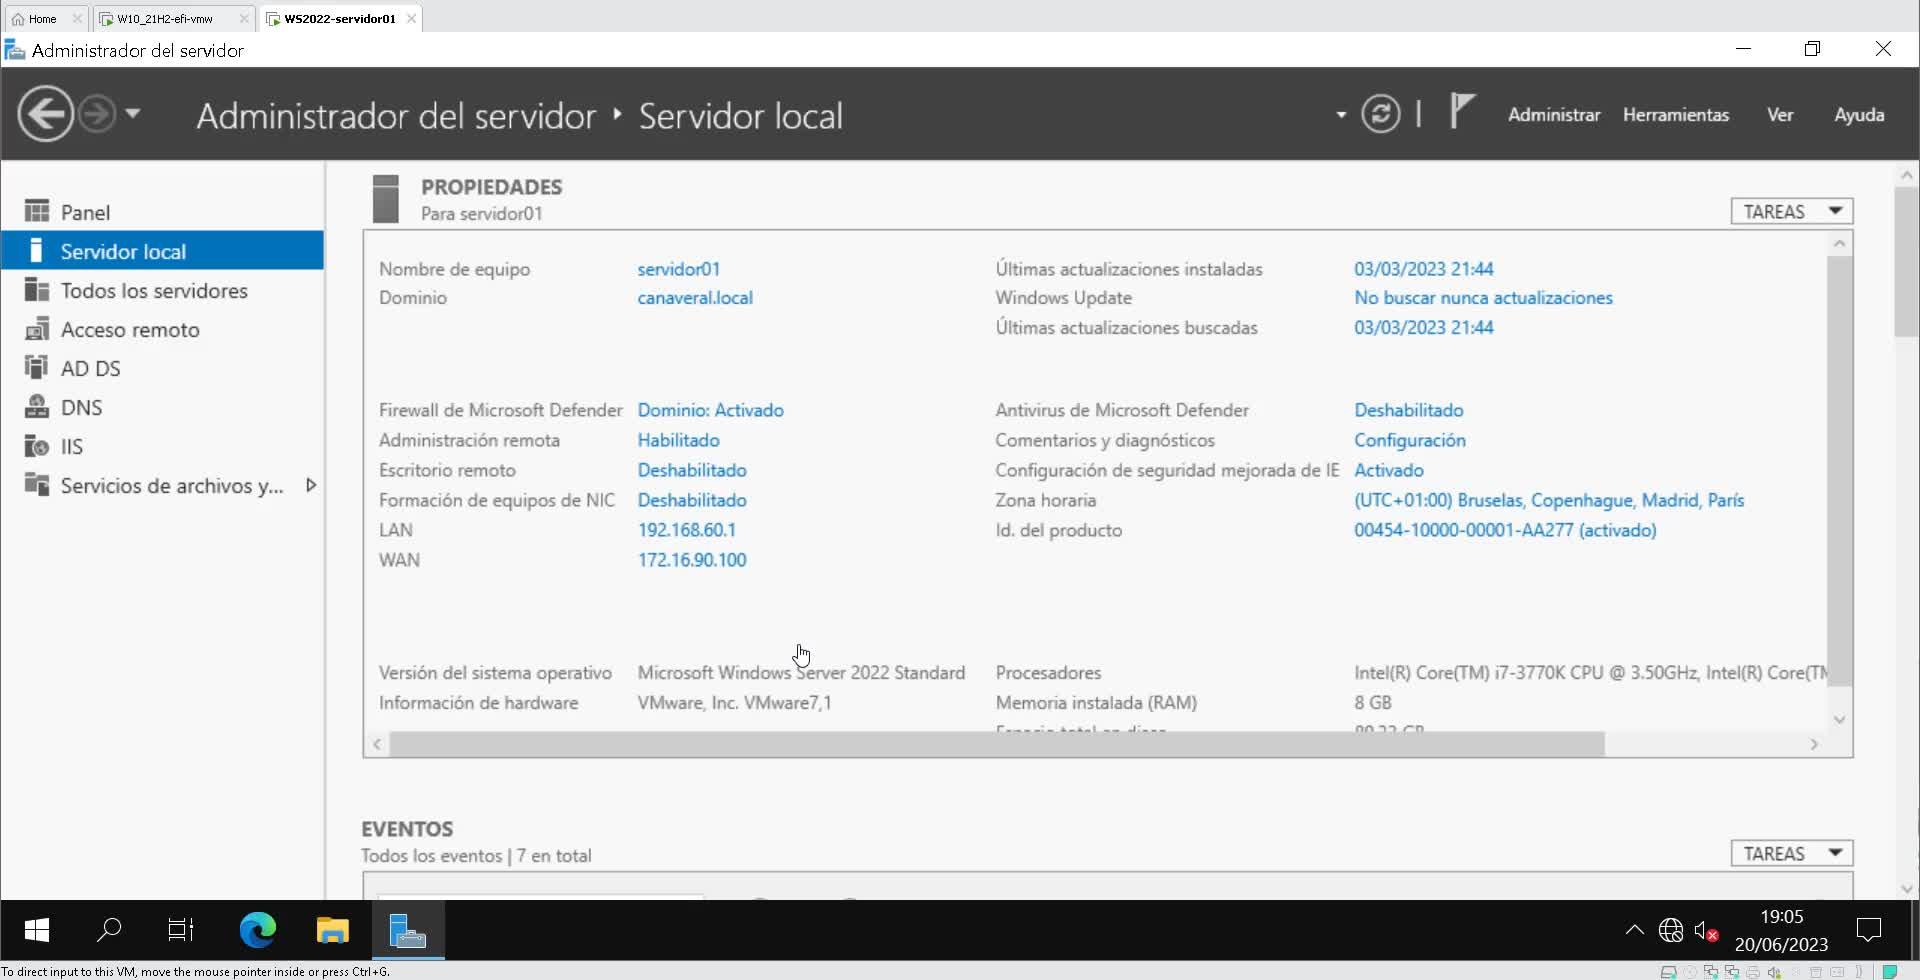Click the Propiedades vertical scrollbar down arrow
This screenshot has width=1920, height=980.
[x=1839, y=720]
